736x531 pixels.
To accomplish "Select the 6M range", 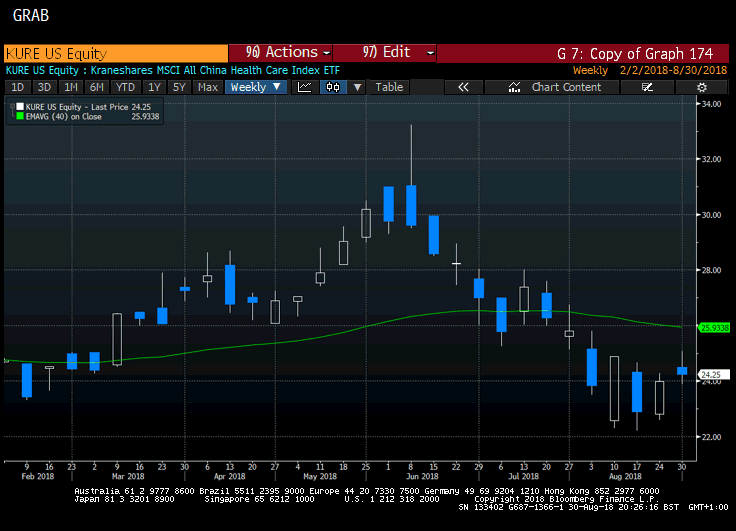I will point(97,87).
